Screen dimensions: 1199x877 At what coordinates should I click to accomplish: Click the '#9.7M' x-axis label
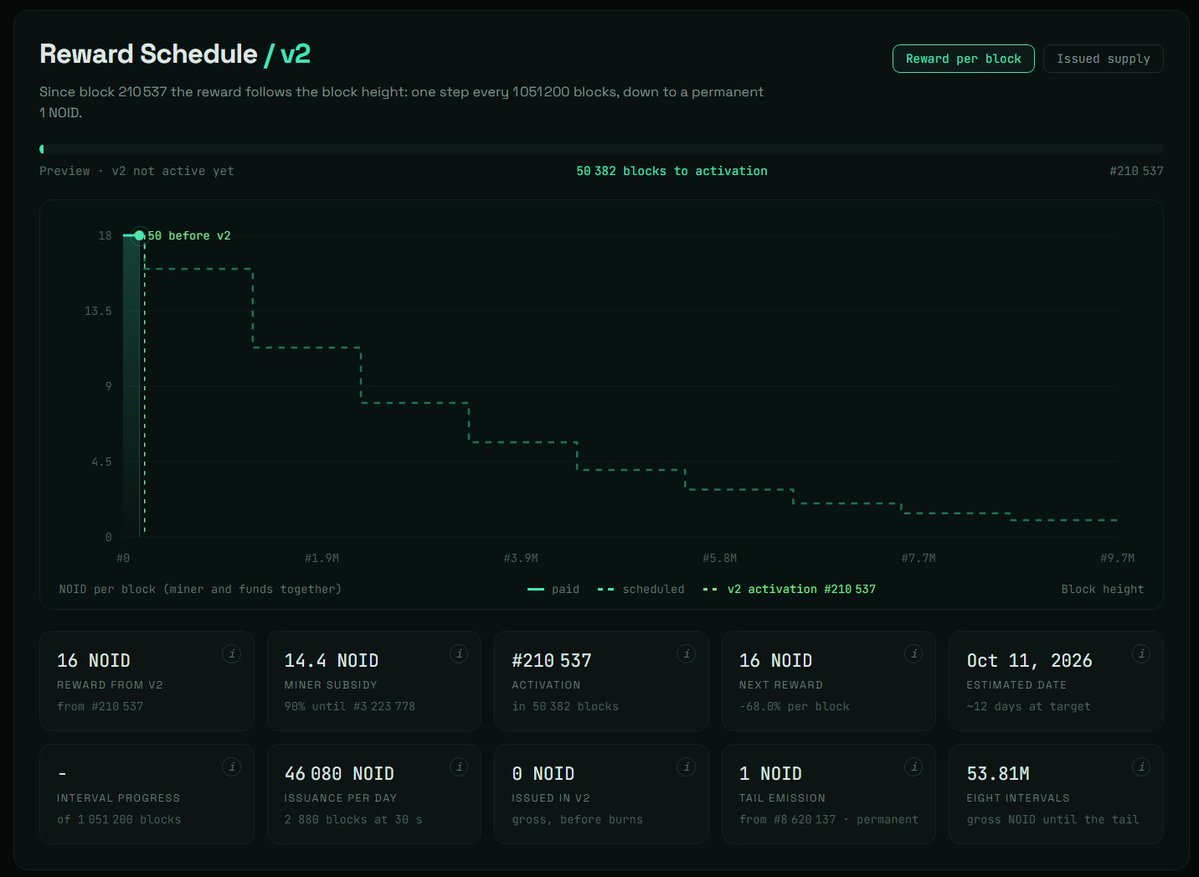click(x=1117, y=558)
